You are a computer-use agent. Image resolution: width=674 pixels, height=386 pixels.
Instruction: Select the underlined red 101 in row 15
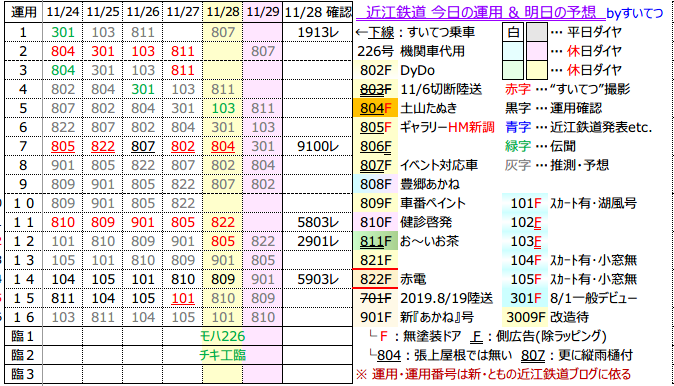pos(183,298)
